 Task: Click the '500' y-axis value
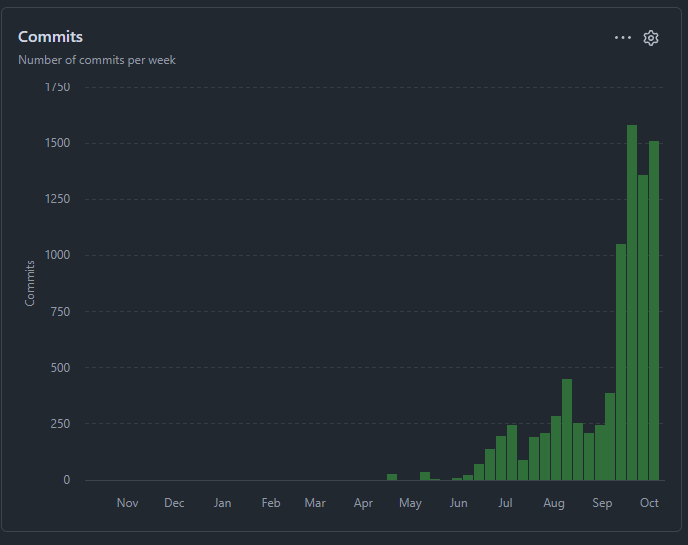pos(60,368)
